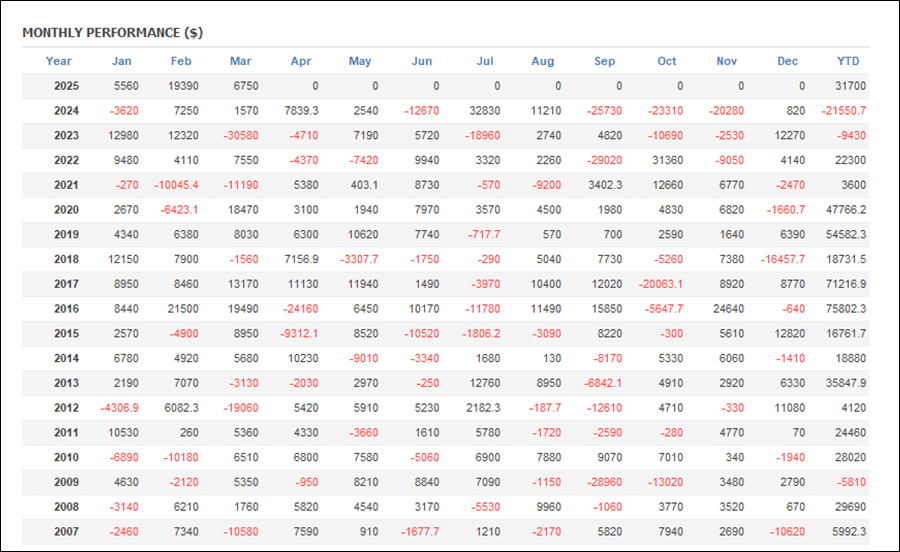
Task: Select the 2007 year row label
Action: click(67, 531)
